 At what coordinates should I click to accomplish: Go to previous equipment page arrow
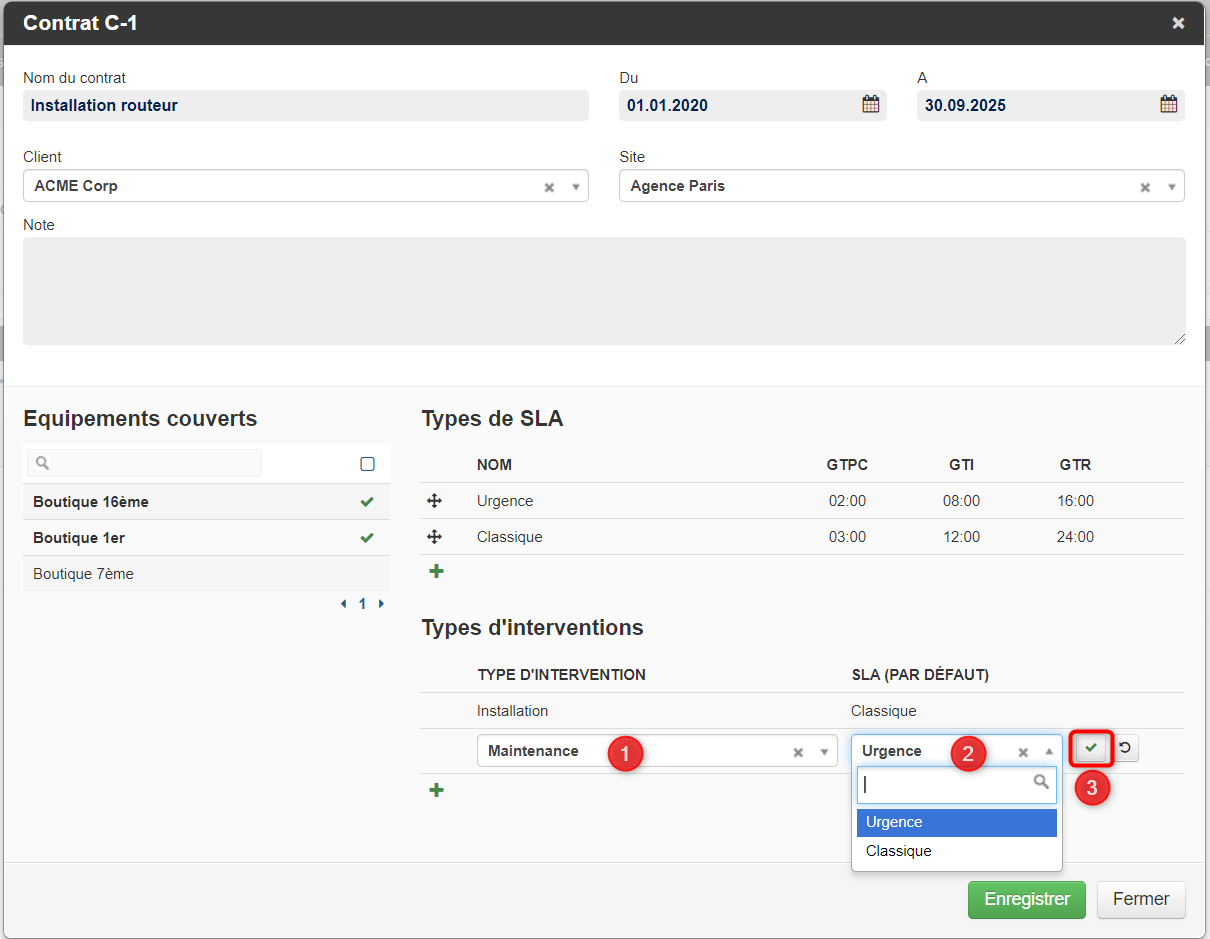click(344, 604)
